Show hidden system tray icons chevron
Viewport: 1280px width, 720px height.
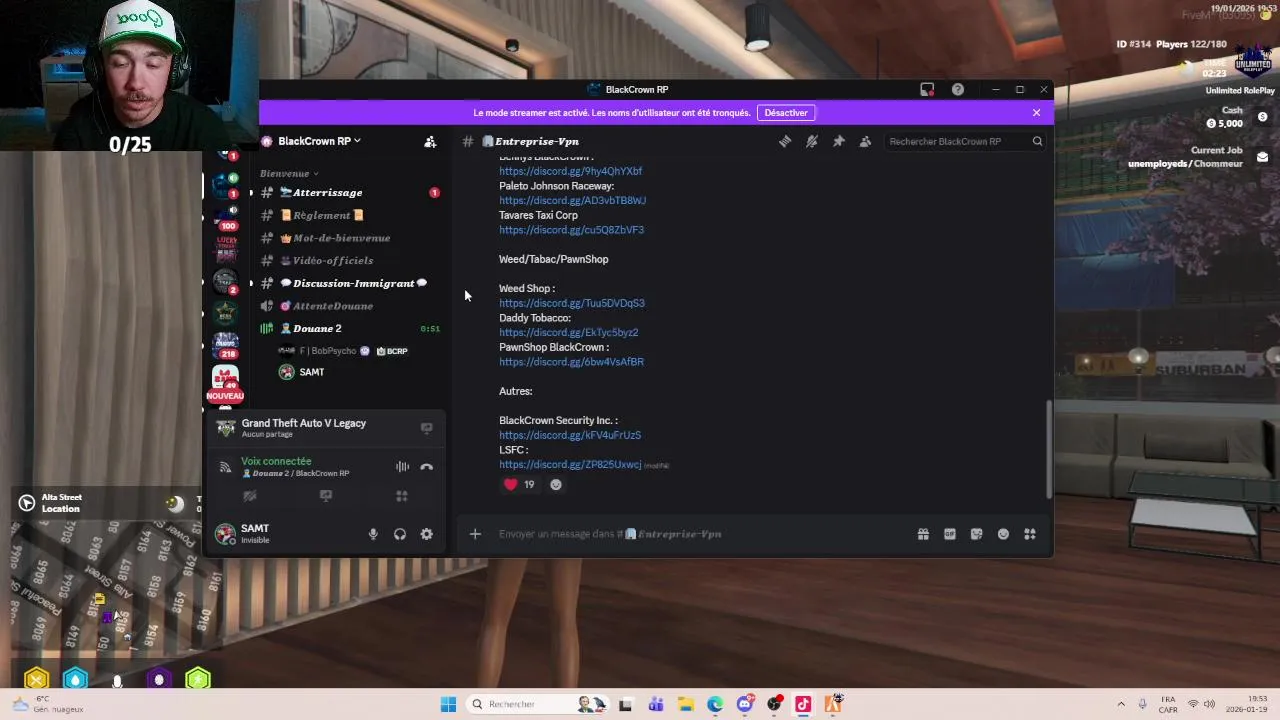pyautogui.click(x=1121, y=704)
